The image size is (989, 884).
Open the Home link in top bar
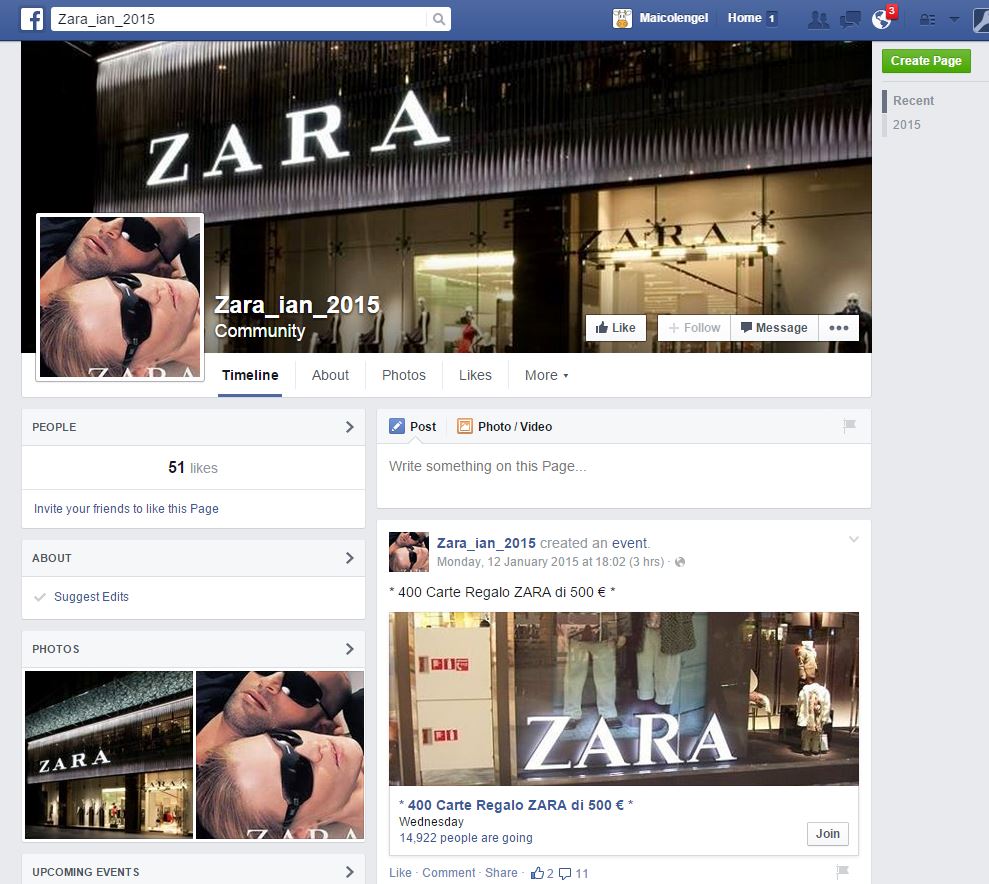click(744, 18)
